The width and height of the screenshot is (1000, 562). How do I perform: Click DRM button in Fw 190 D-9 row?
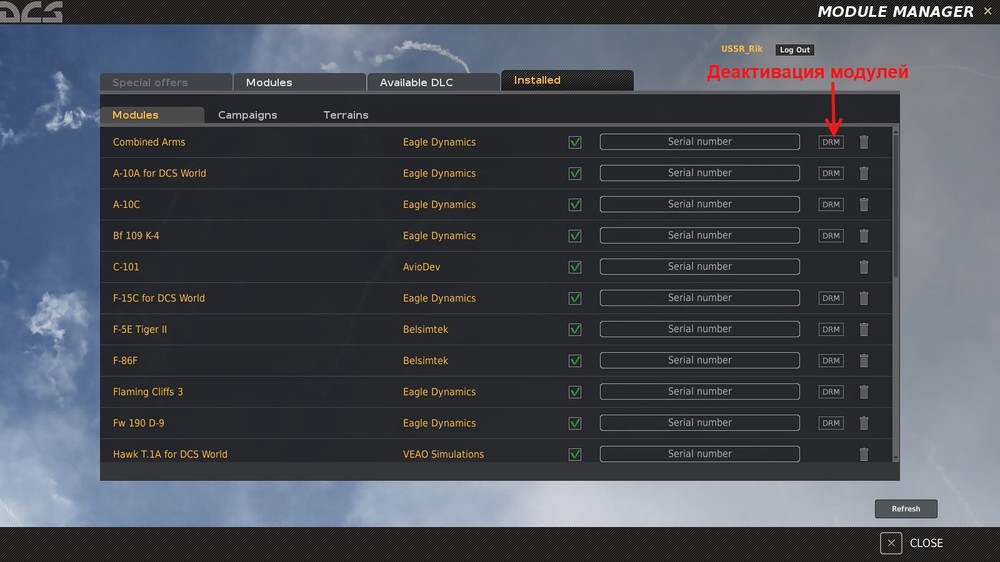click(831, 423)
